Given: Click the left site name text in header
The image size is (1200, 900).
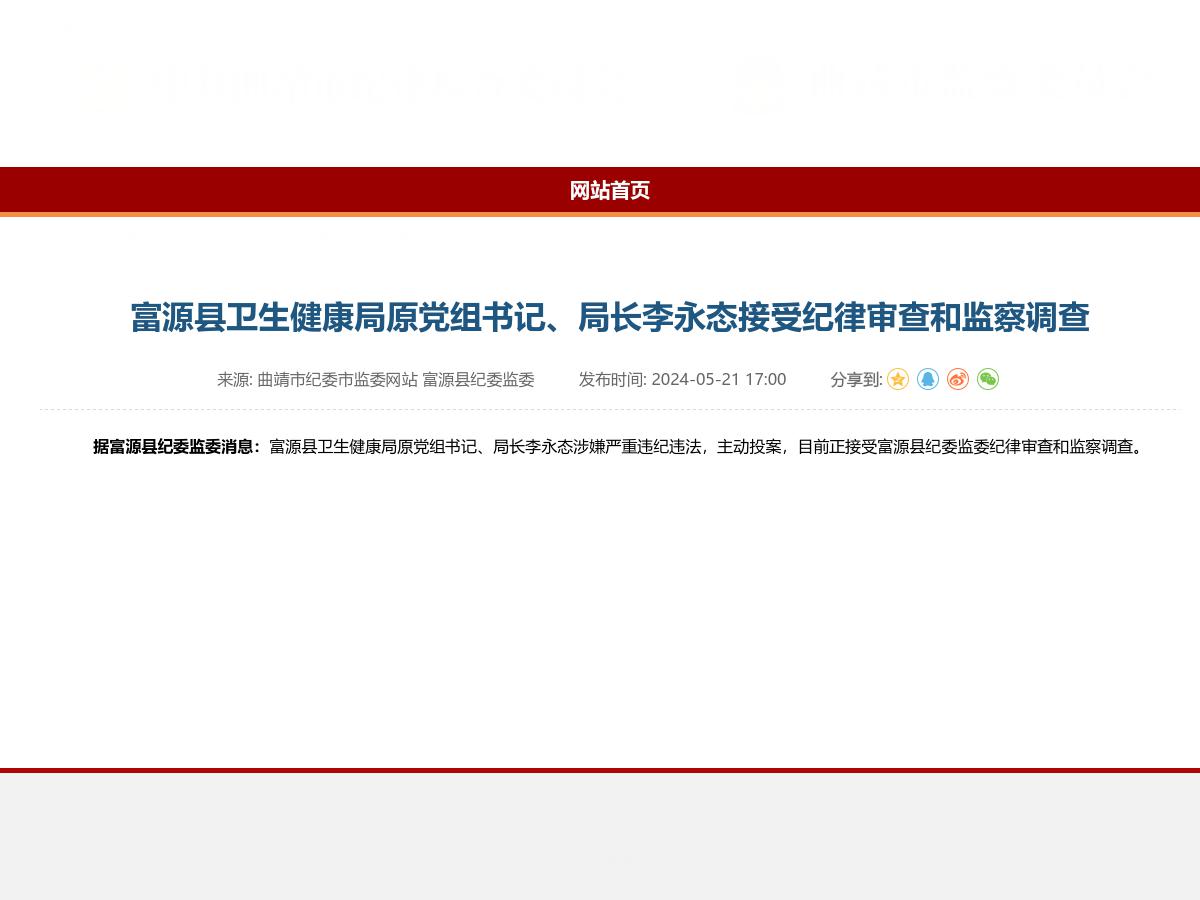Looking at the screenshot, I should 390,83.
